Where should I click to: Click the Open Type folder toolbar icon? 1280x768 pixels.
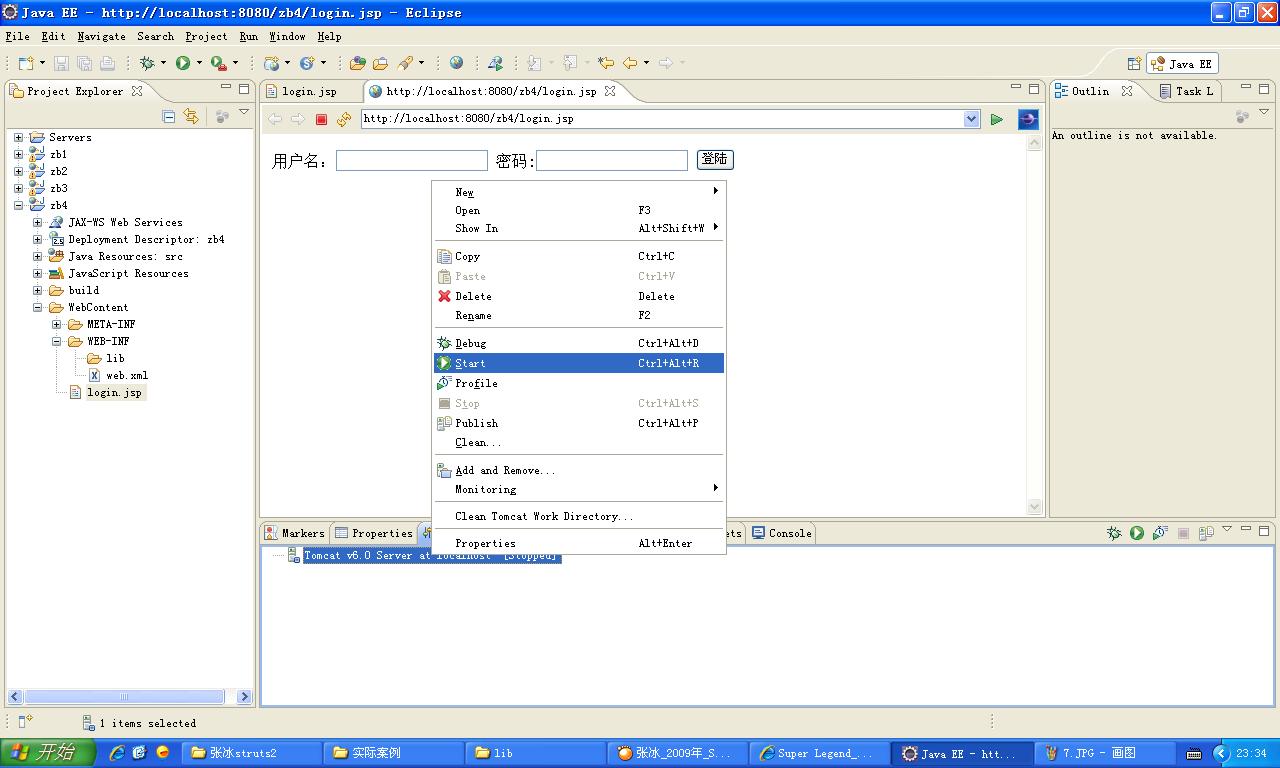tap(358, 63)
